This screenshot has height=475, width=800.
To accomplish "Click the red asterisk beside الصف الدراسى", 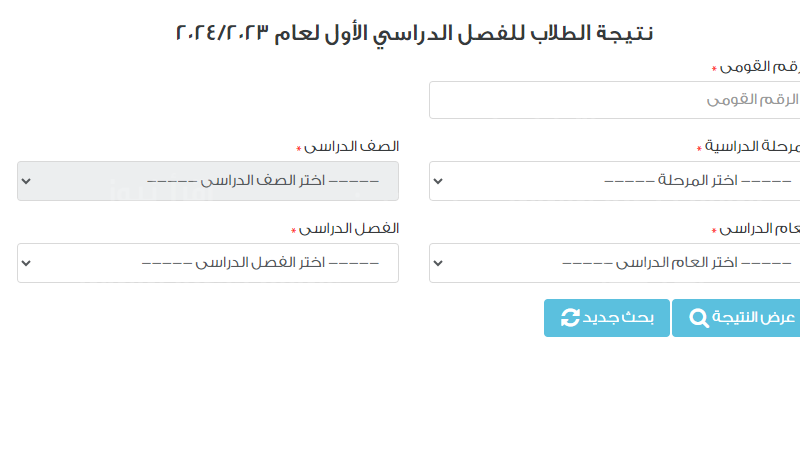I will pyautogui.click(x=298, y=149).
